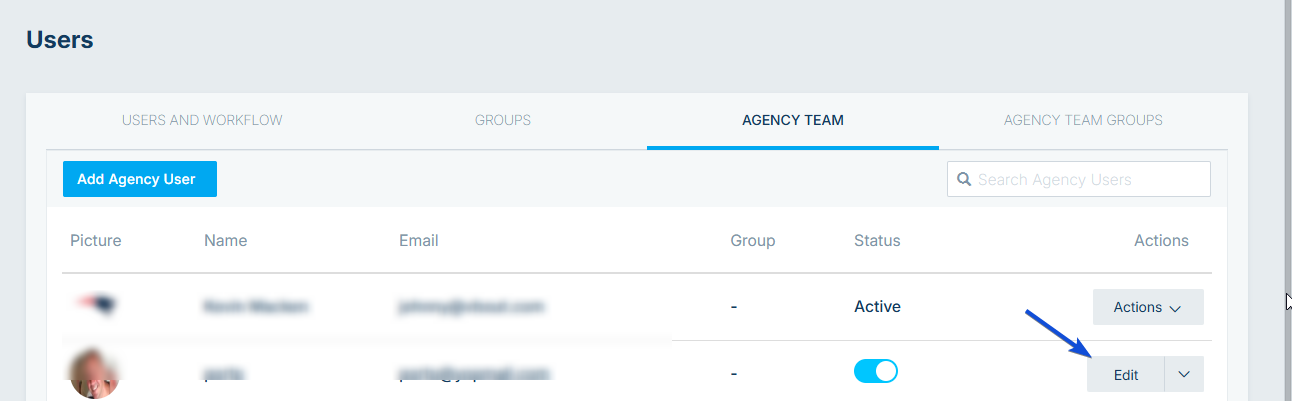The width and height of the screenshot is (1292, 401).
Task: Expand the Actions dropdown button
Action: 1148,307
